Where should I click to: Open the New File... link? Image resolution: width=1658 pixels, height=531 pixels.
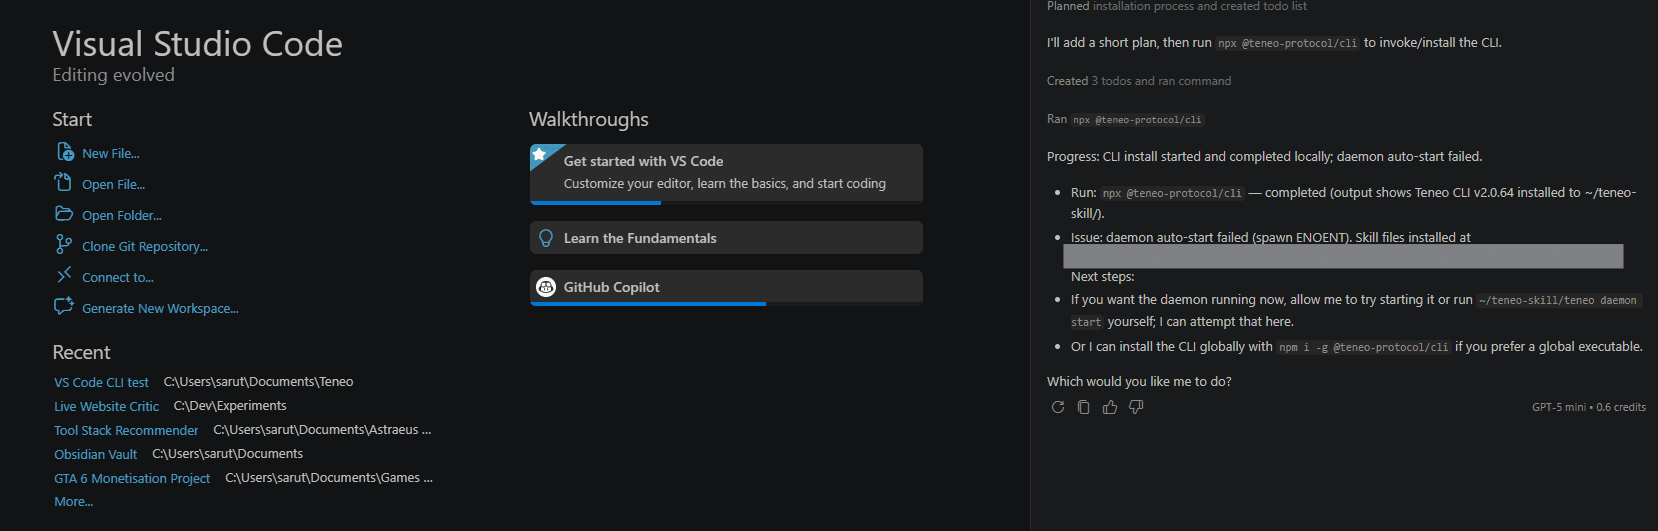pos(111,153)
